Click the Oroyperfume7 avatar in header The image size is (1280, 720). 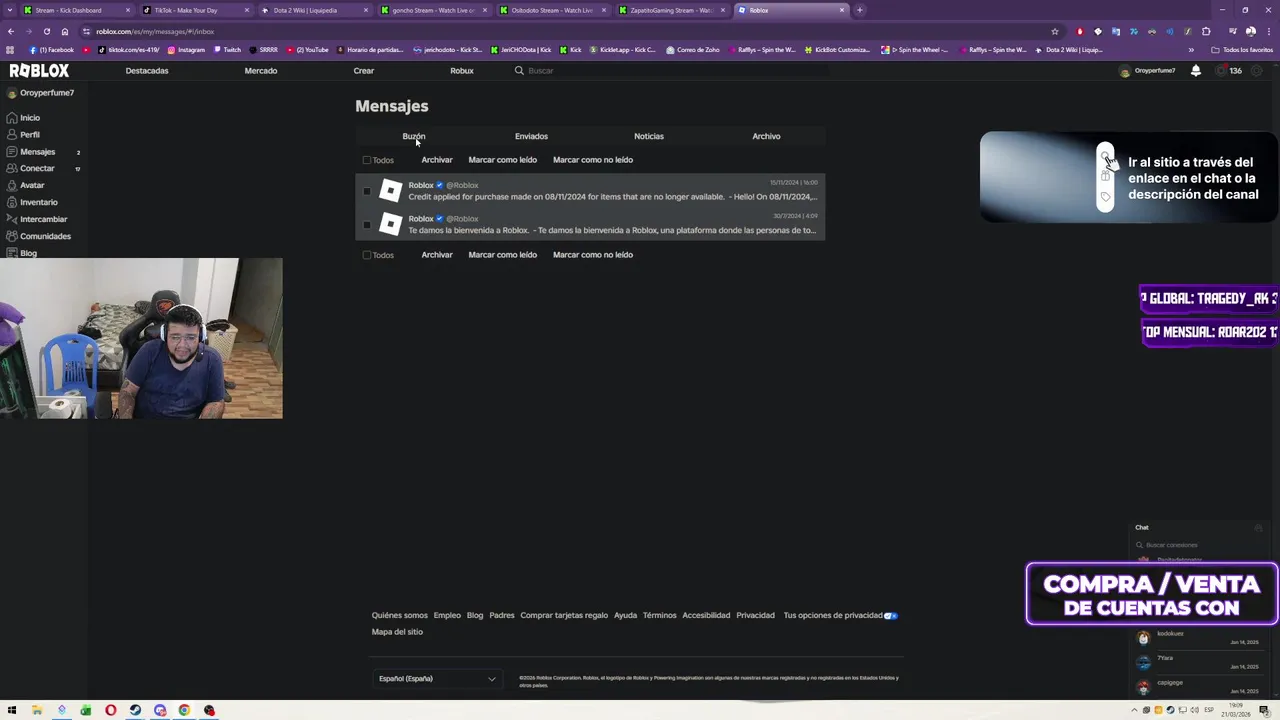point(1125,71)
